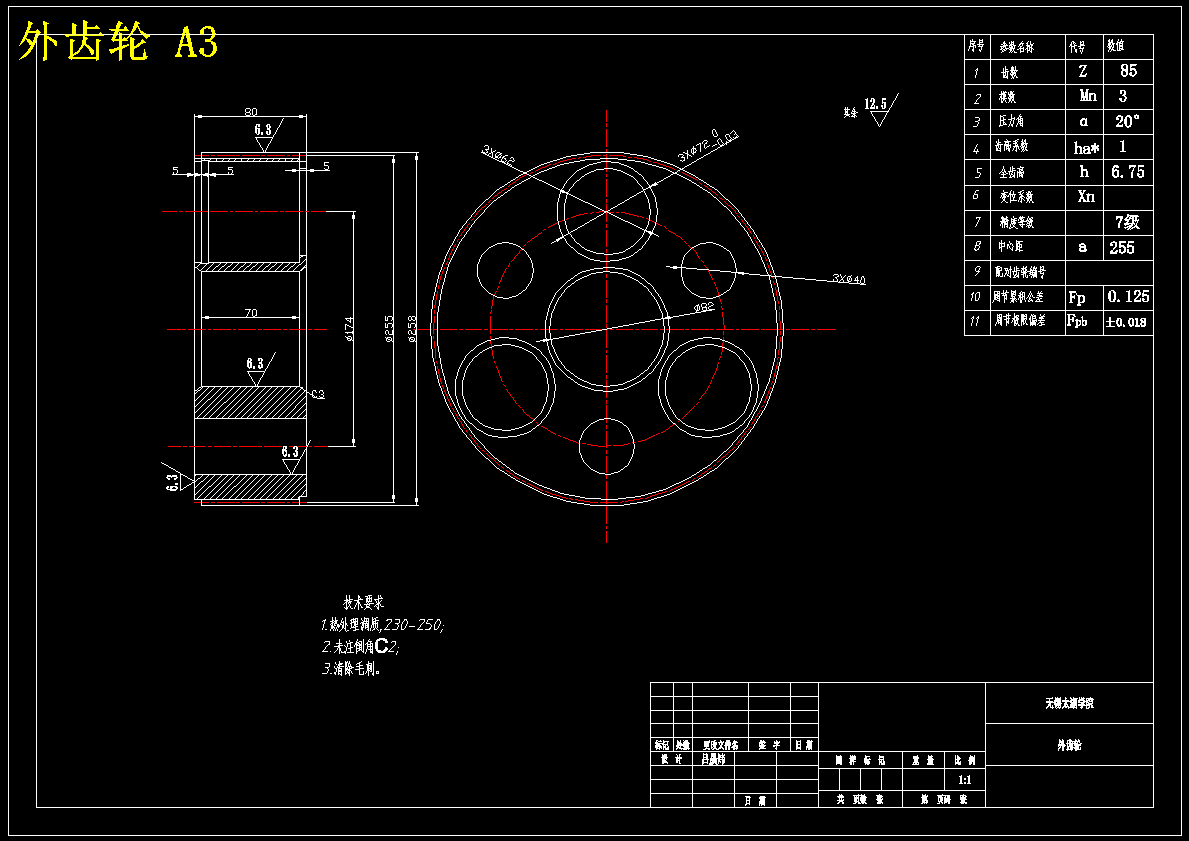
Task: Select the '3Xø40' hole callout
Action: [x=849, y=279]
